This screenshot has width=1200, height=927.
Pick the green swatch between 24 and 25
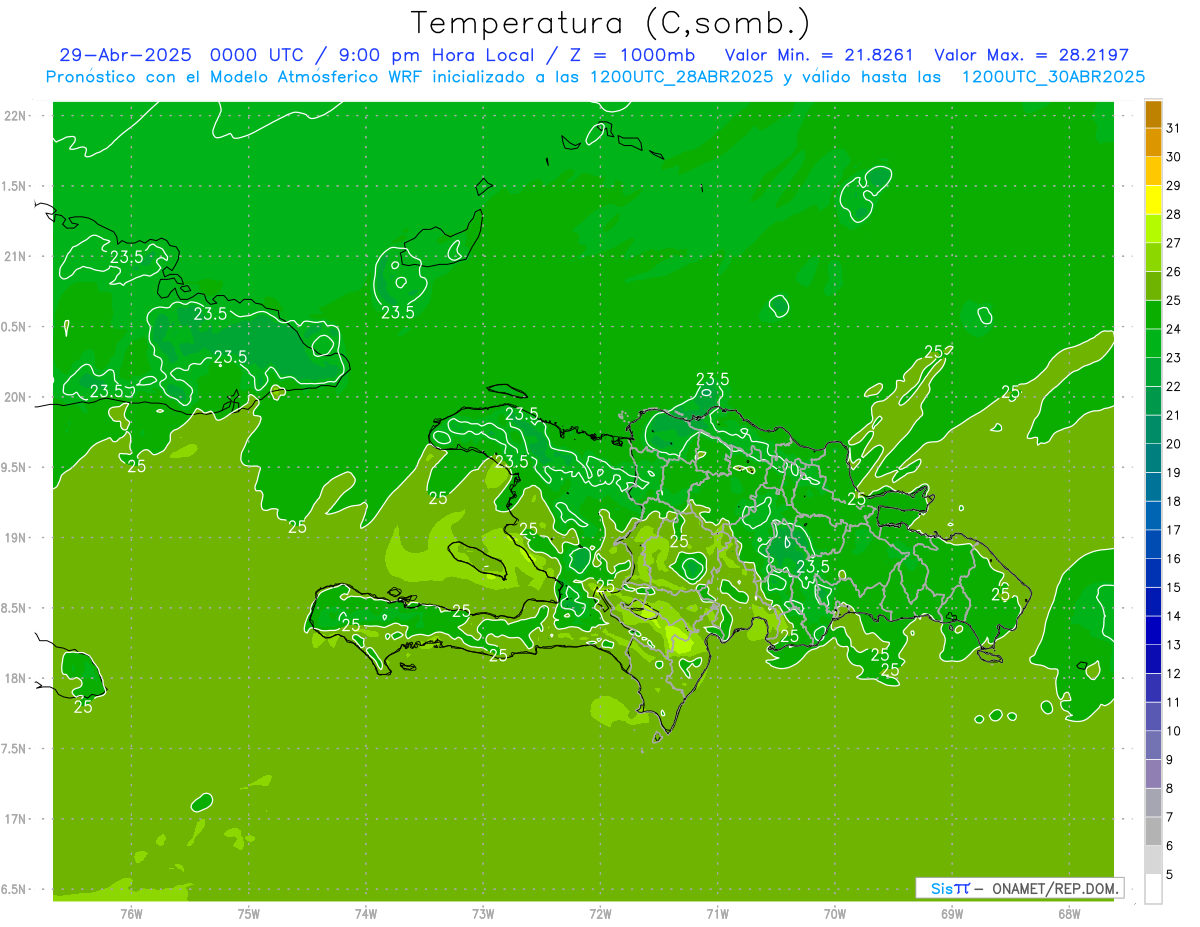(x=1153, y=315)
